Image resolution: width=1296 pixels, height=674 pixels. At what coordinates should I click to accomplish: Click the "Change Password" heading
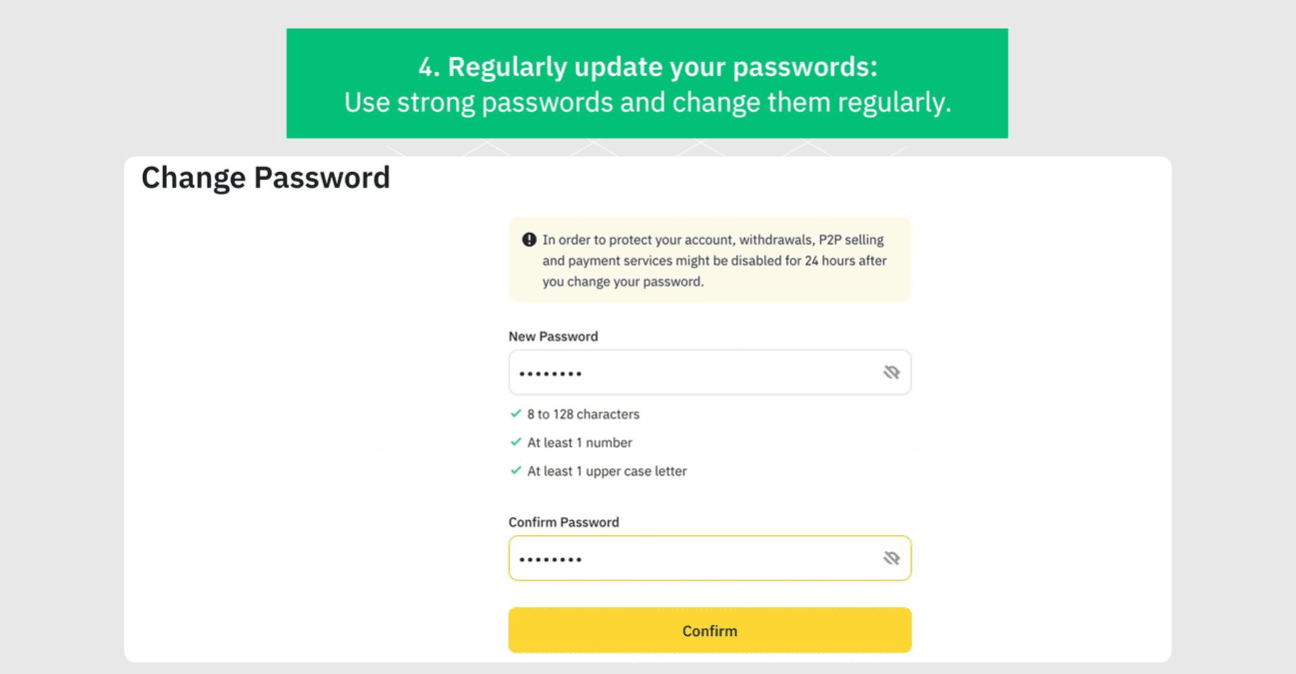(x=266, y=178)
